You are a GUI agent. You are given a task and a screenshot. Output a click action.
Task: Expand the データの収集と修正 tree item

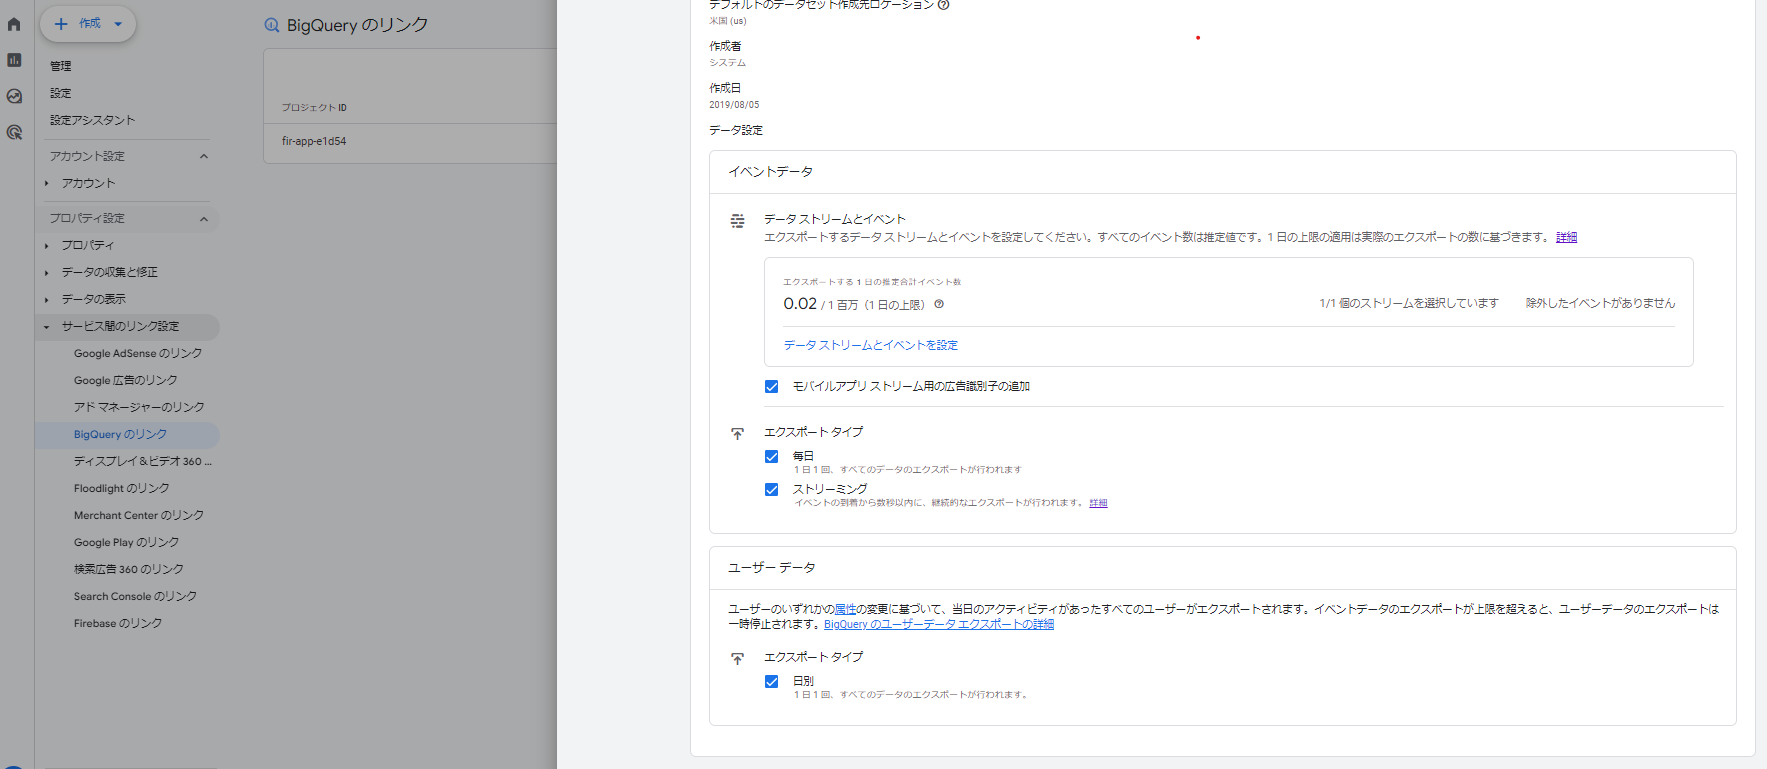point(46,272)
